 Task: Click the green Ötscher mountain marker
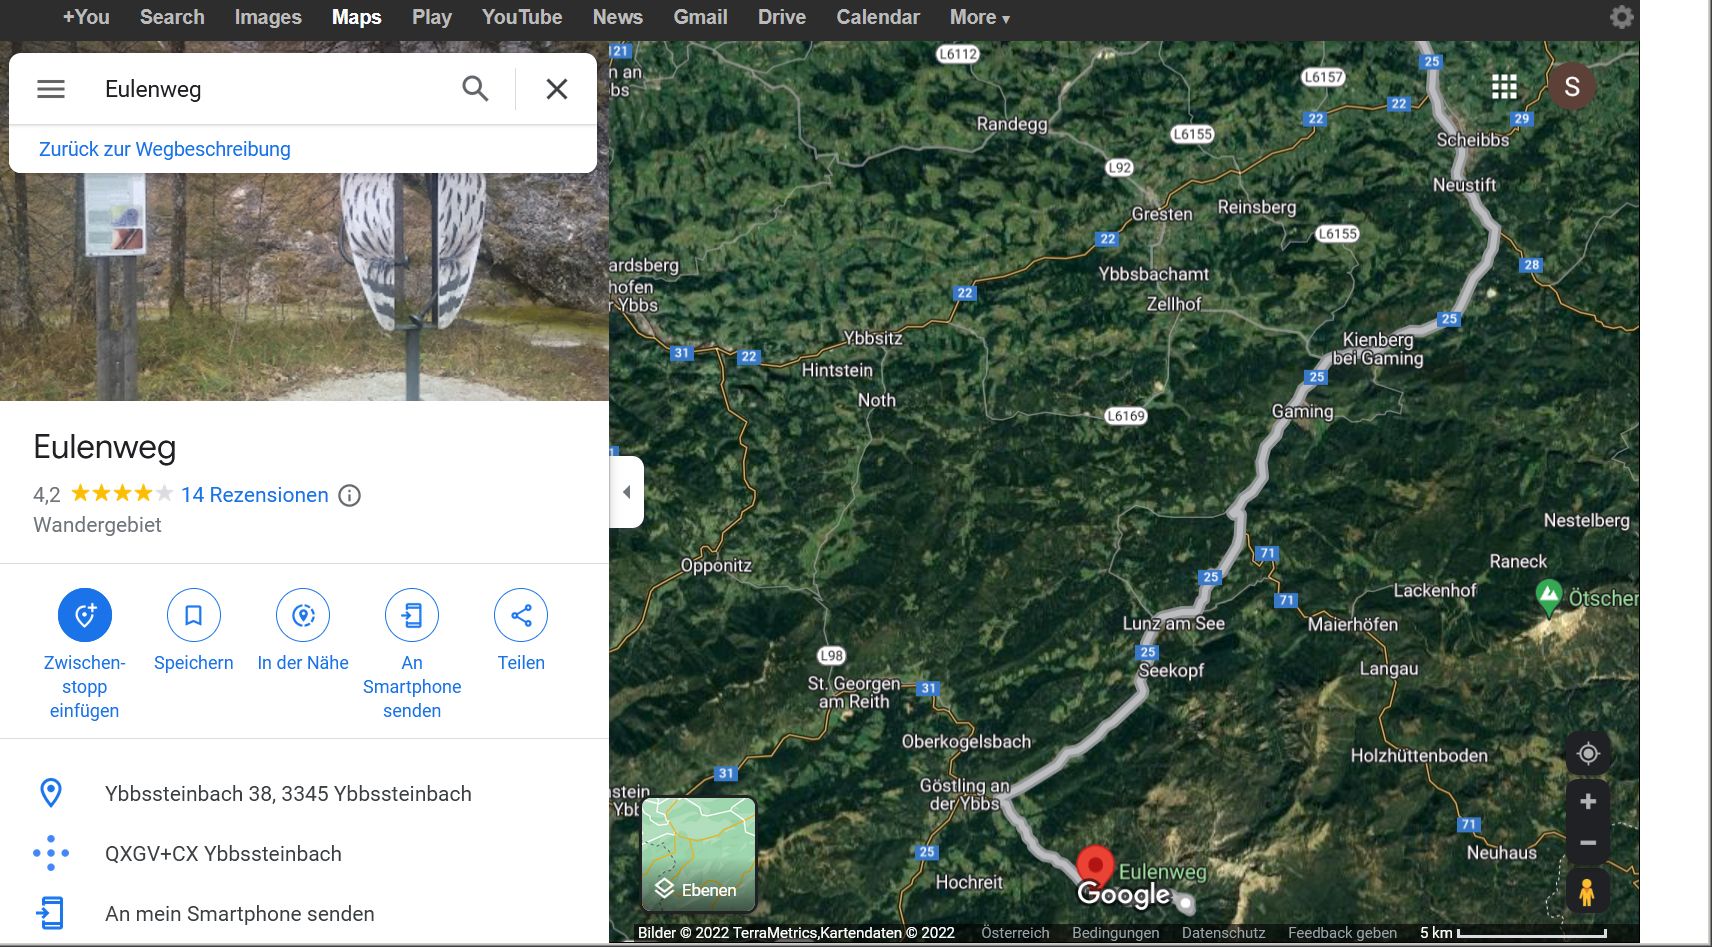pos(1549,597)
